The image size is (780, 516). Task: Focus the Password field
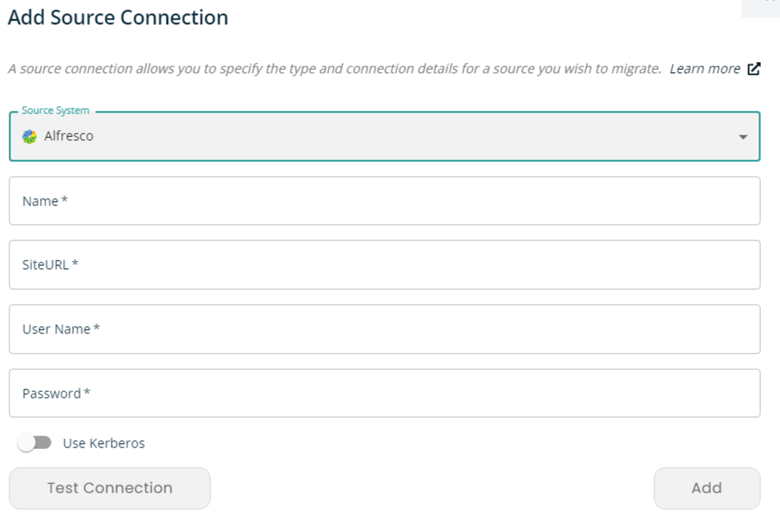point(385,393)
